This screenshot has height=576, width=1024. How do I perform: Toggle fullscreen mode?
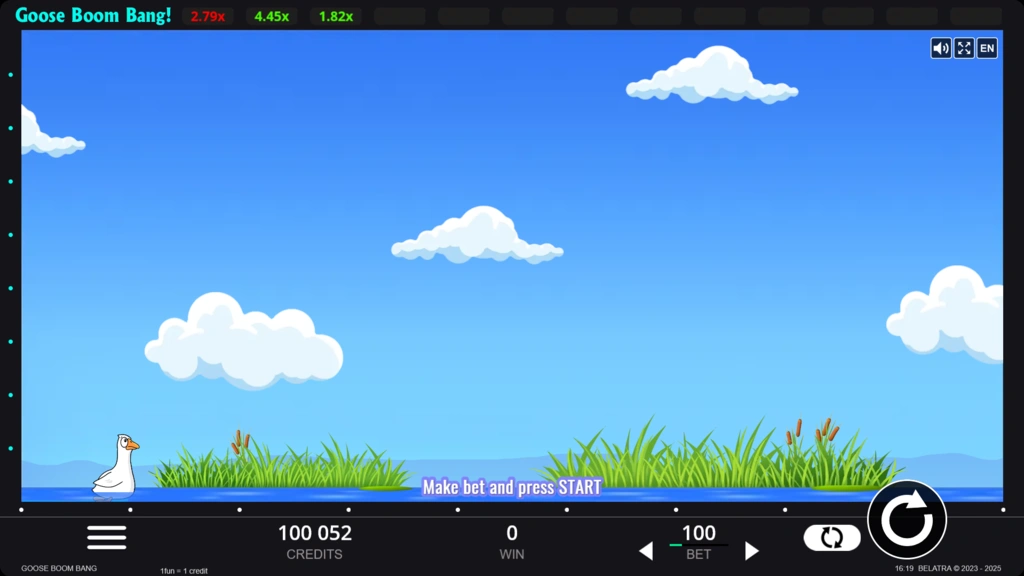coord(964,48)
